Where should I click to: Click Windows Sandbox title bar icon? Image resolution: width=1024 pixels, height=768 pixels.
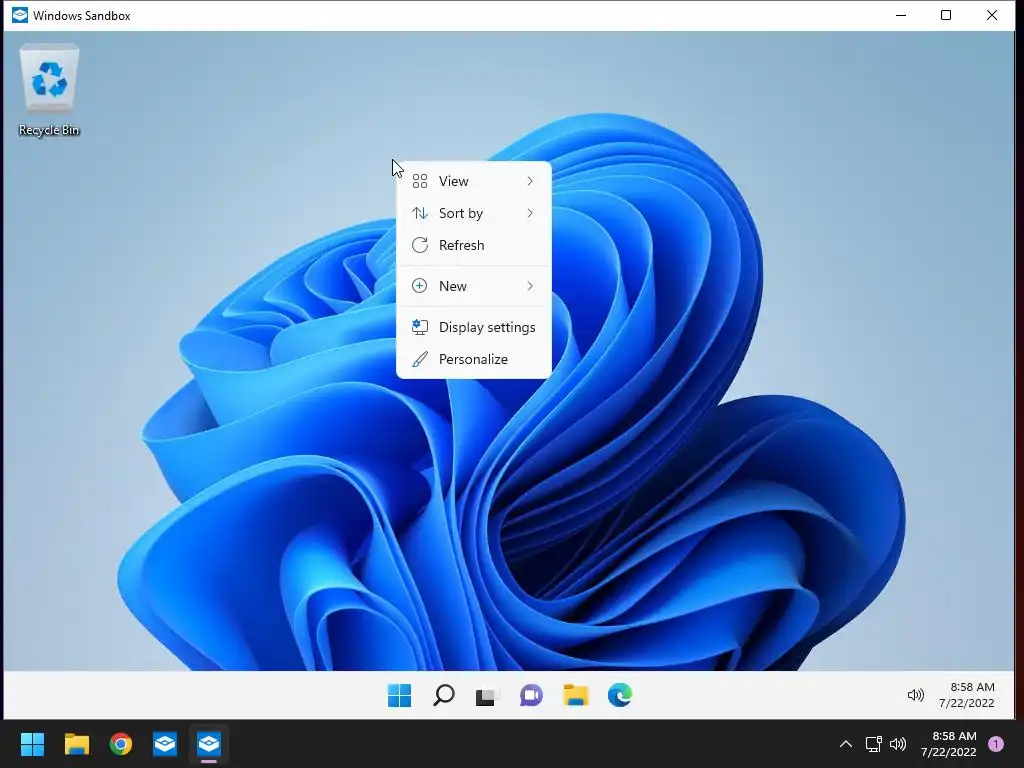(20, 15)
